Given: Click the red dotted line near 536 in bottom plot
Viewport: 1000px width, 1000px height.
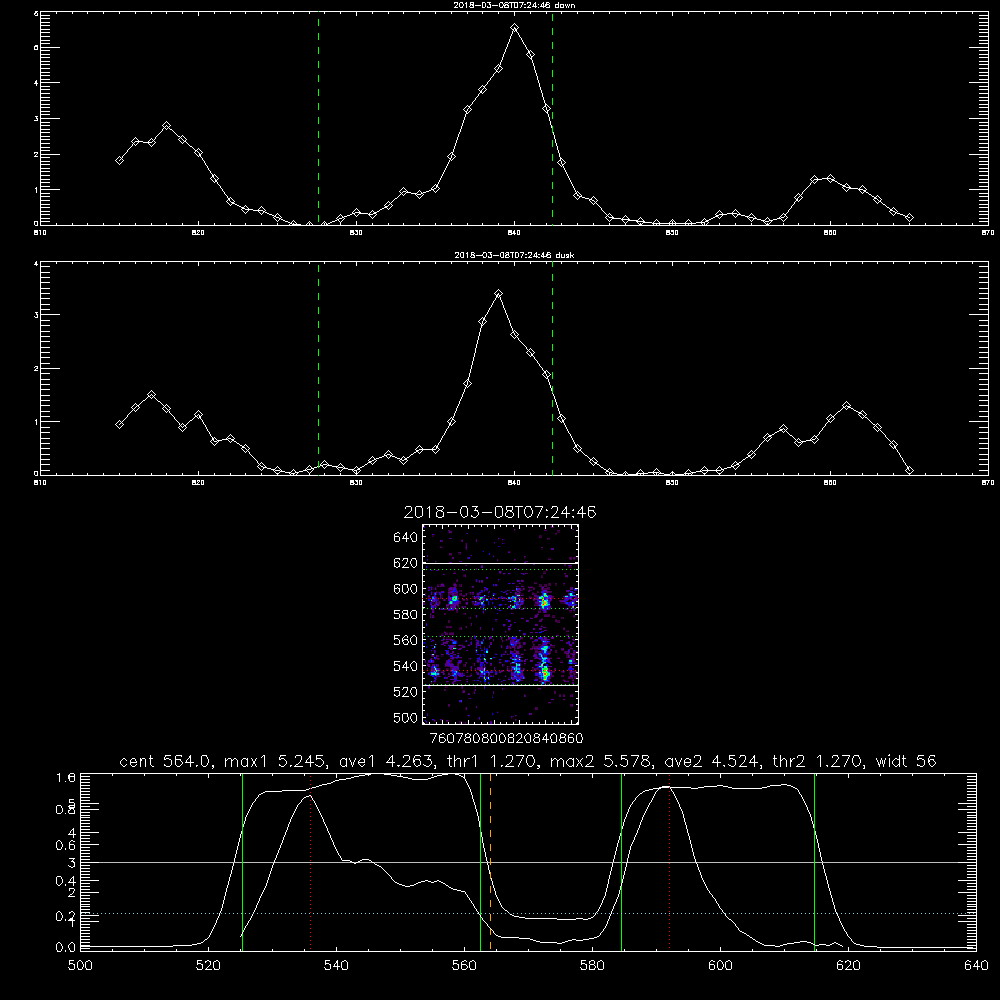Looking at the screenshot, I should 311,862.
